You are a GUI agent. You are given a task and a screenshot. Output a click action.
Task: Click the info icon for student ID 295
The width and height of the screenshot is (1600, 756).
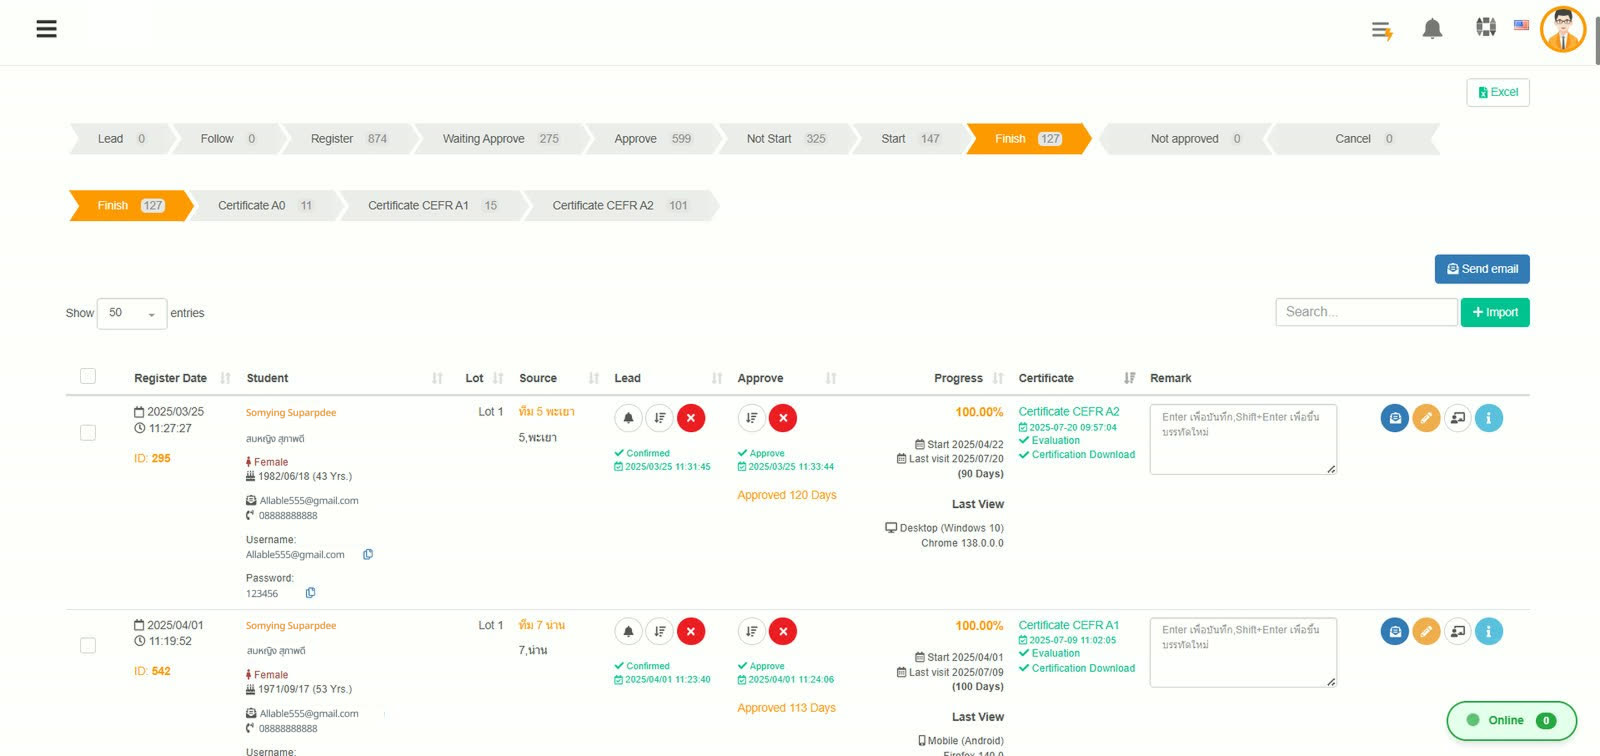[x=1488, y=418]
